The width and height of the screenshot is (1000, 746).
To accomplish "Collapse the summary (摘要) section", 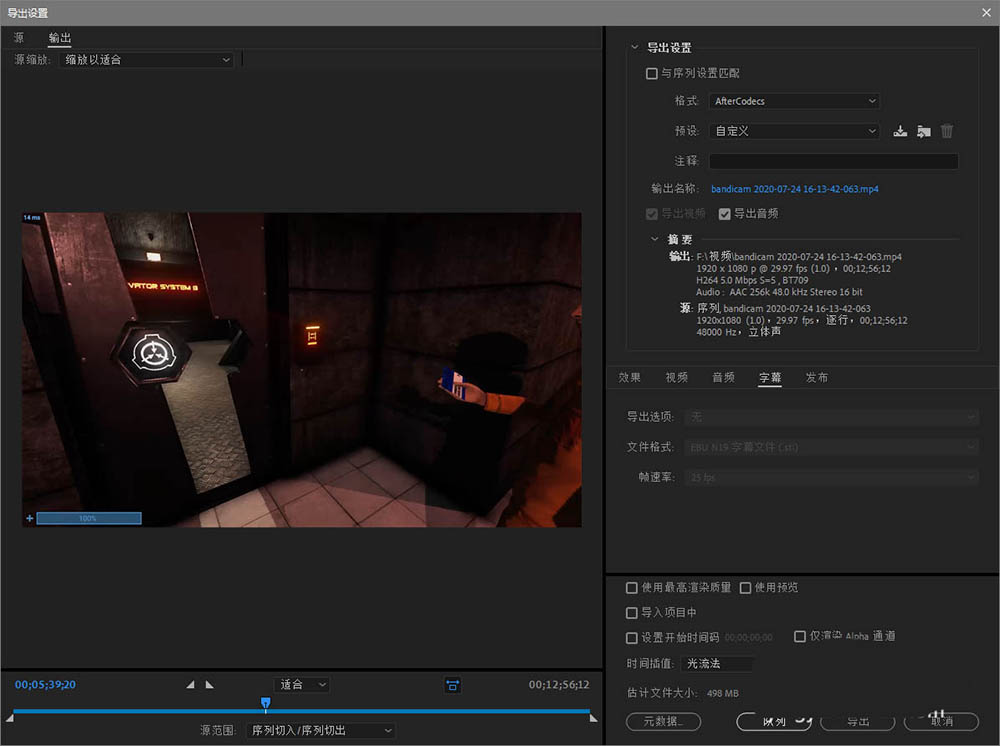I will pyautogui.click(x=654, y=239).
